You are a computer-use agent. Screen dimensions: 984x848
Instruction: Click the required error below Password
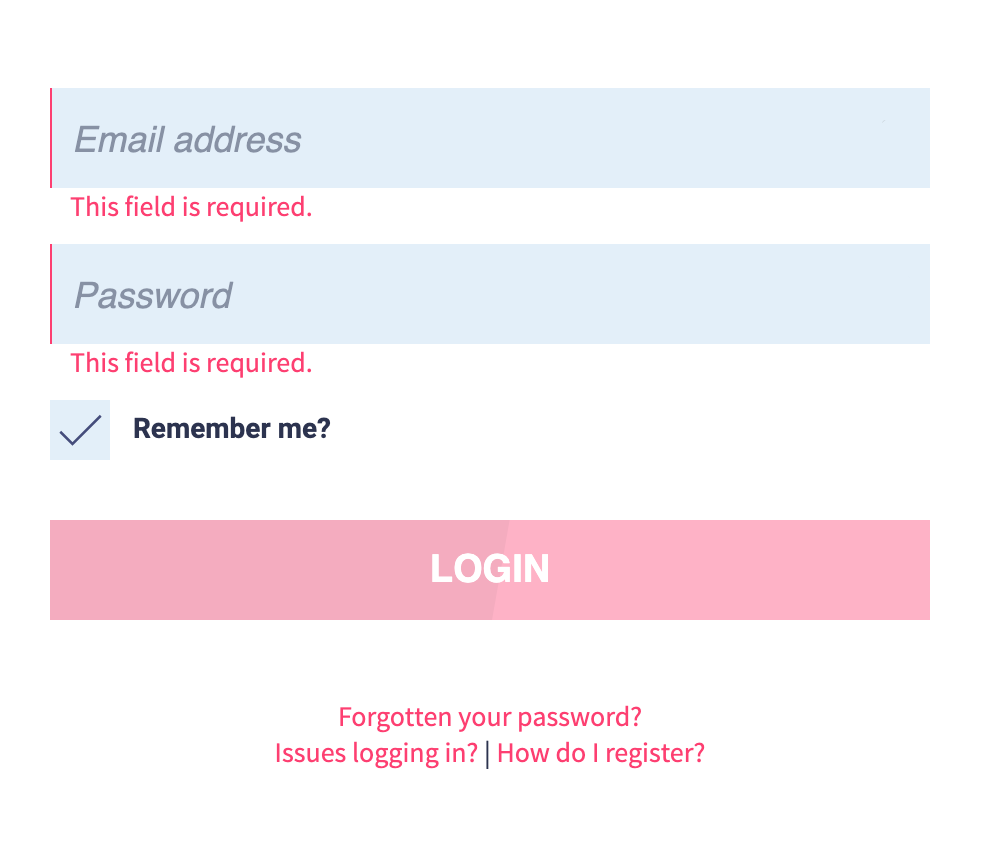191,363
